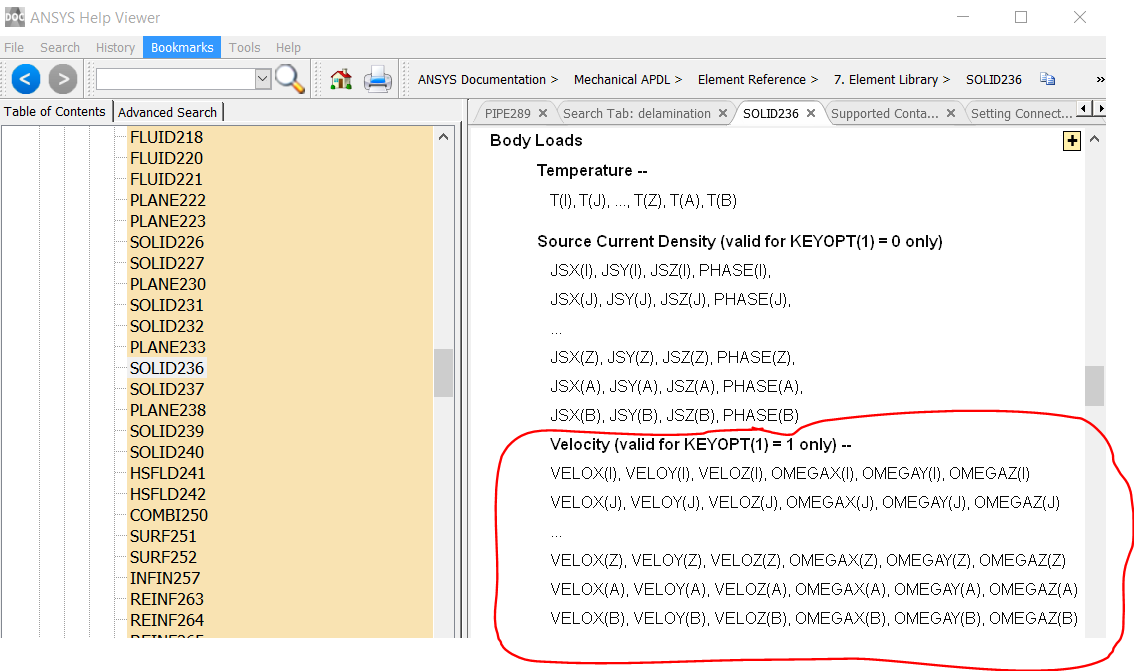The height and width of the screenshot is (671, 1134).
Task: Switch to Advanced Search tab
Action: click(167, 112)
